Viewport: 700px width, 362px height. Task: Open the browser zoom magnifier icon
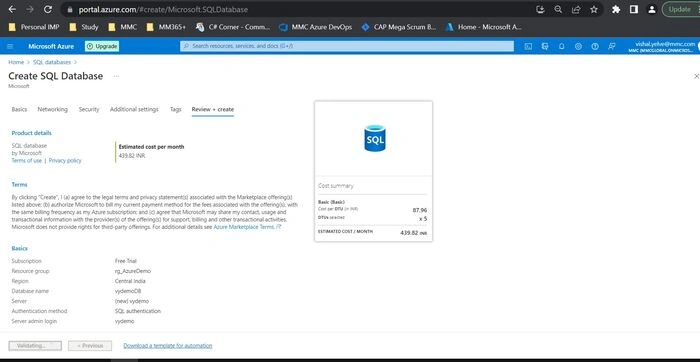[558, 9]
